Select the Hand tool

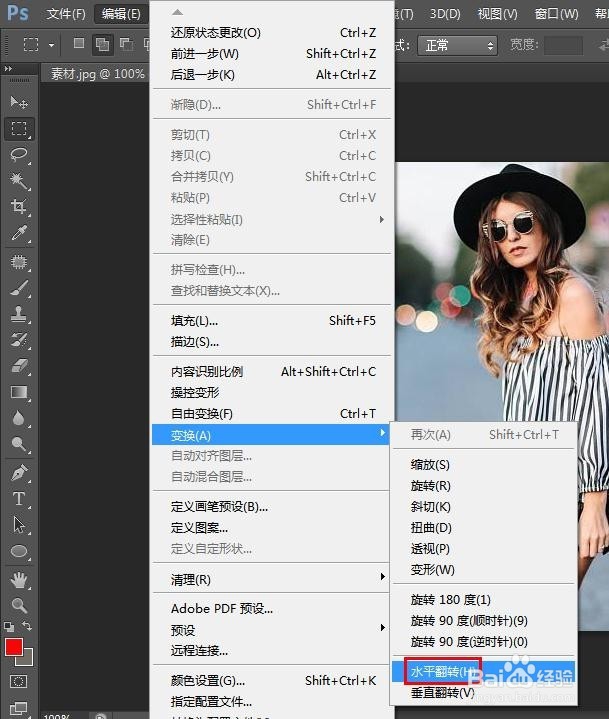click(x=19, y=580)
